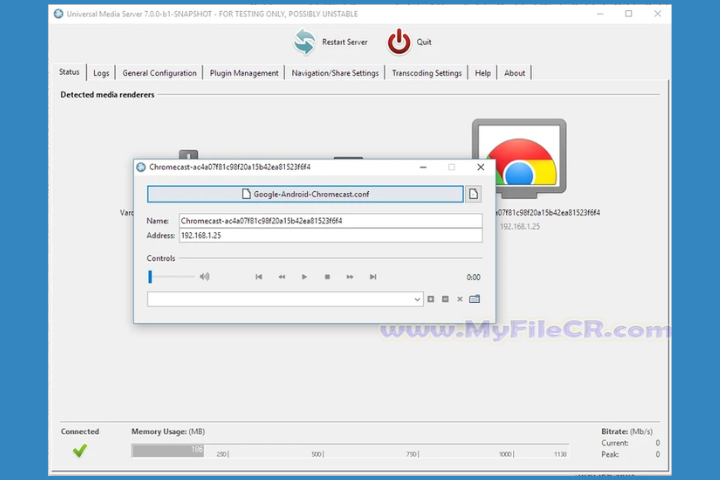Click the Universal Media Server title bar icon
Image resolution: width=720 pixels, height=480 pixels.
58,14
